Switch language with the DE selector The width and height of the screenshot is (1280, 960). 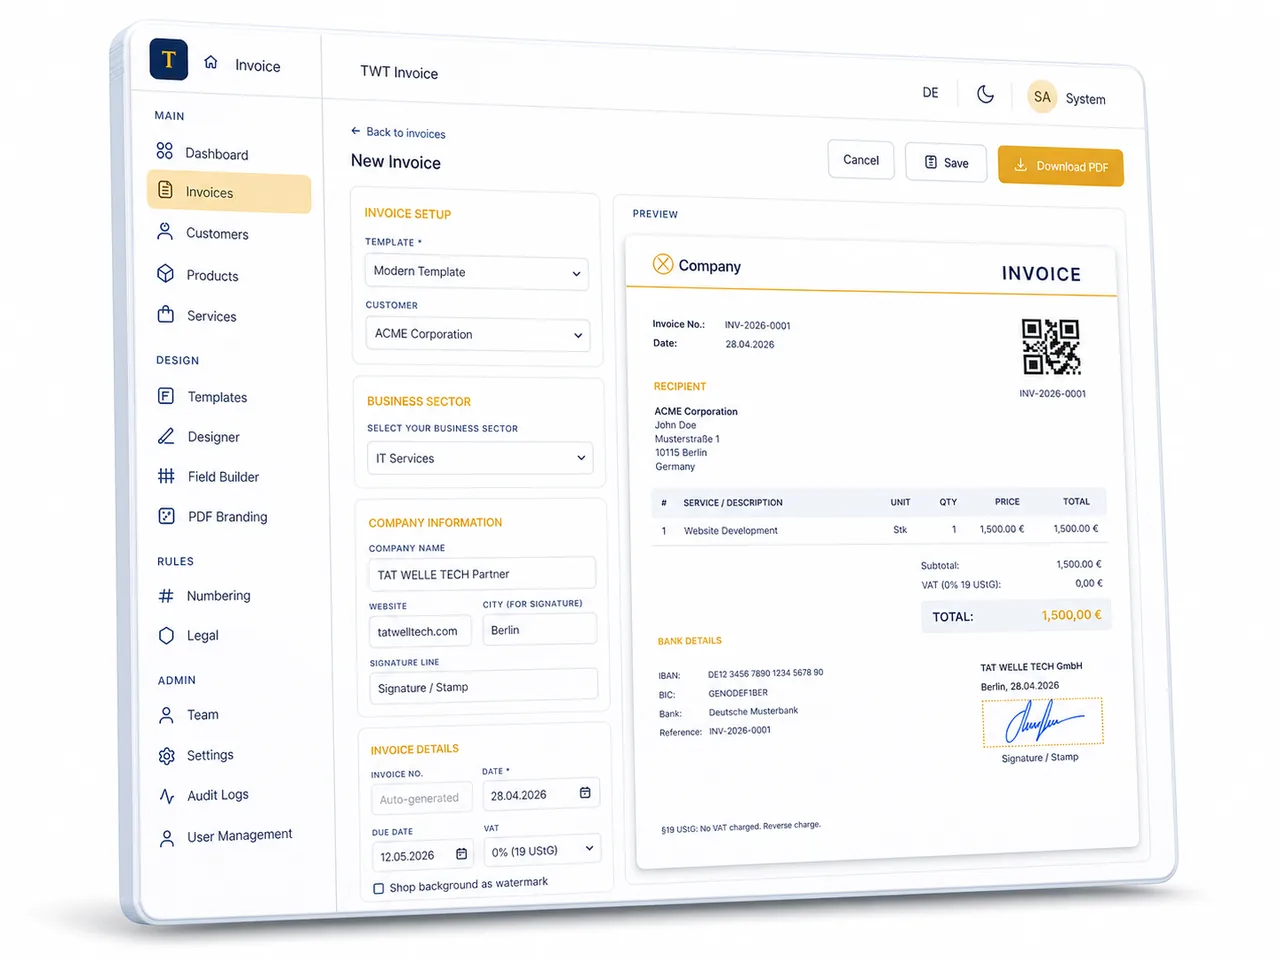pyautogui.click(x=930, y=92)
